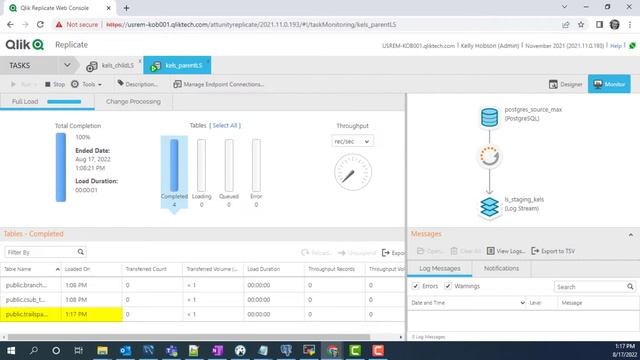Screen dimensions: 640x360
Task: Open Manage Endpoint Connections
Action: pos(219,84)
